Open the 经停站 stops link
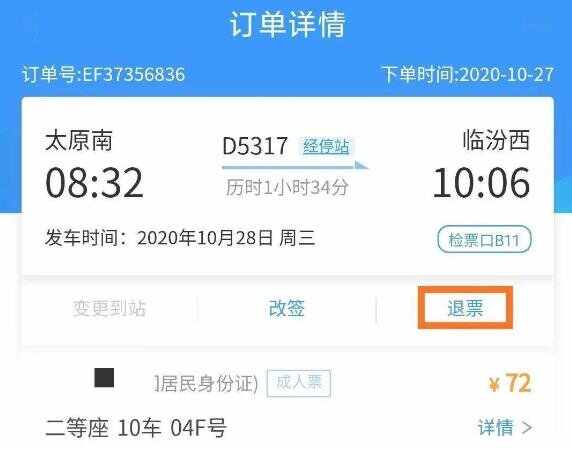The image size is (572, 449). 326,146
